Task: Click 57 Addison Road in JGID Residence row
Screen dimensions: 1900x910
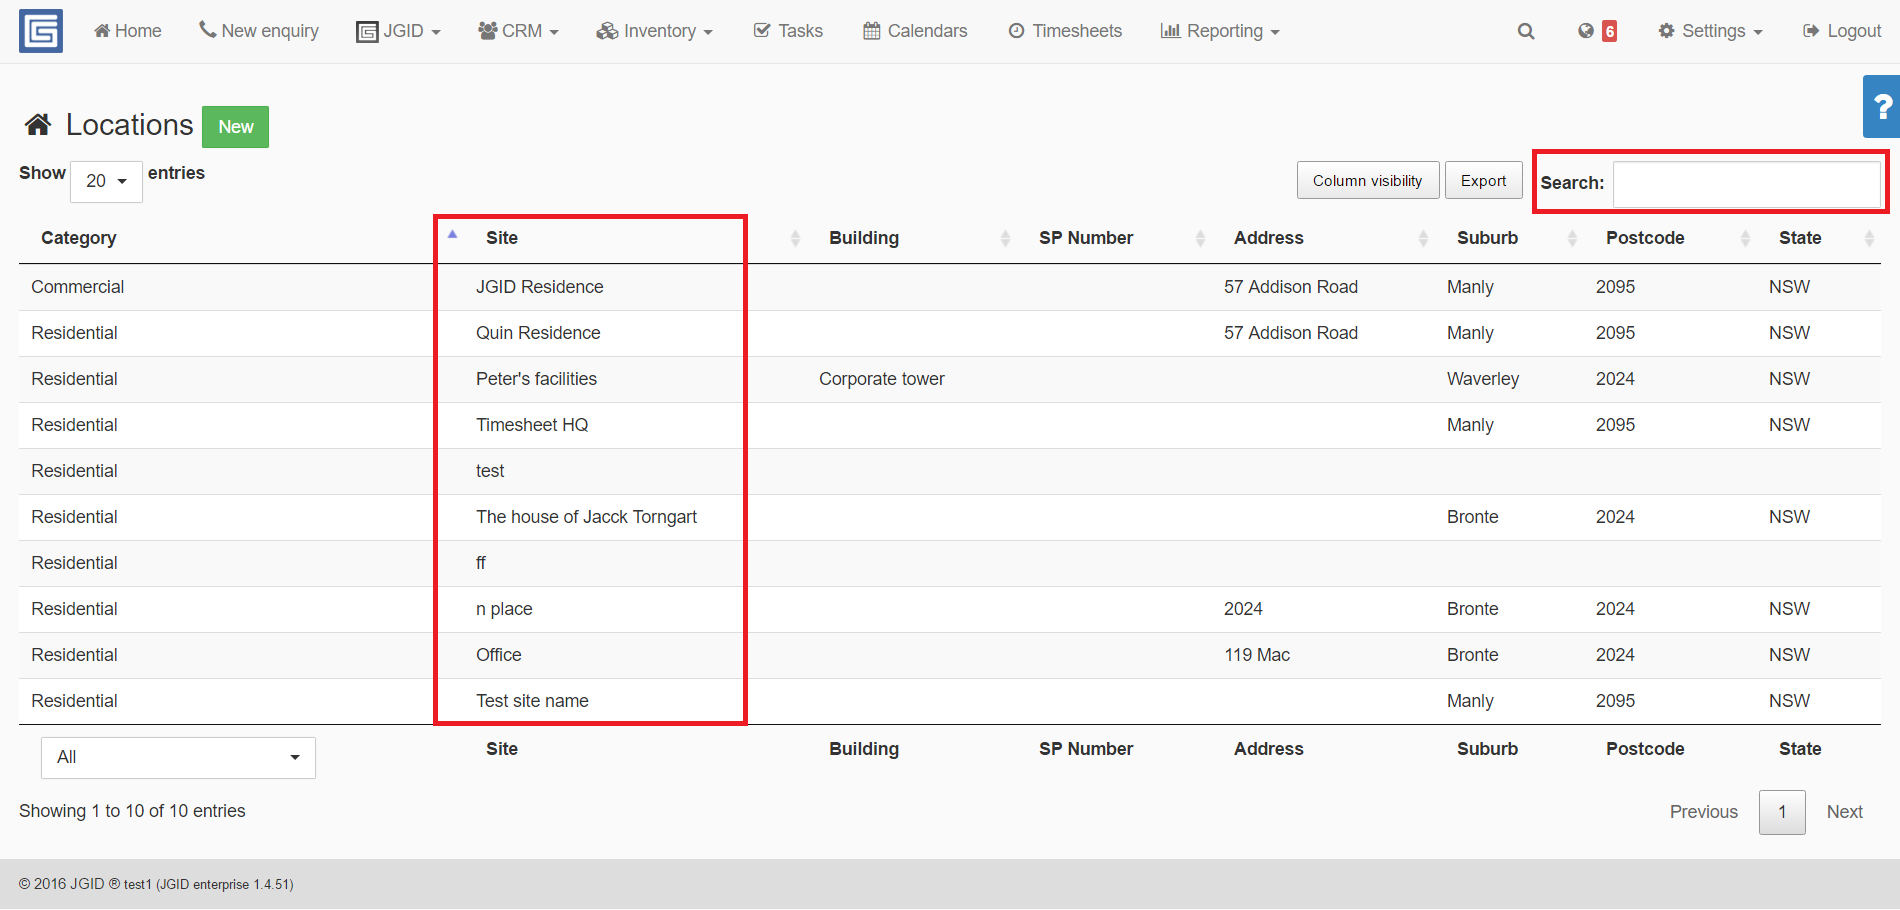Action: [x=1290, y=287]
